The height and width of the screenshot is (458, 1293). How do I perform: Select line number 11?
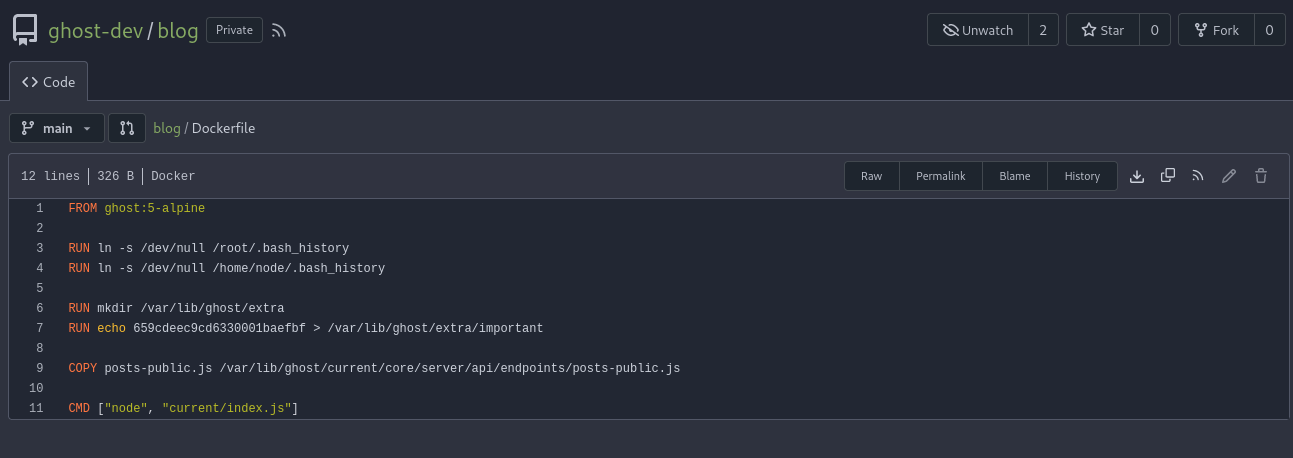(37, 408)
